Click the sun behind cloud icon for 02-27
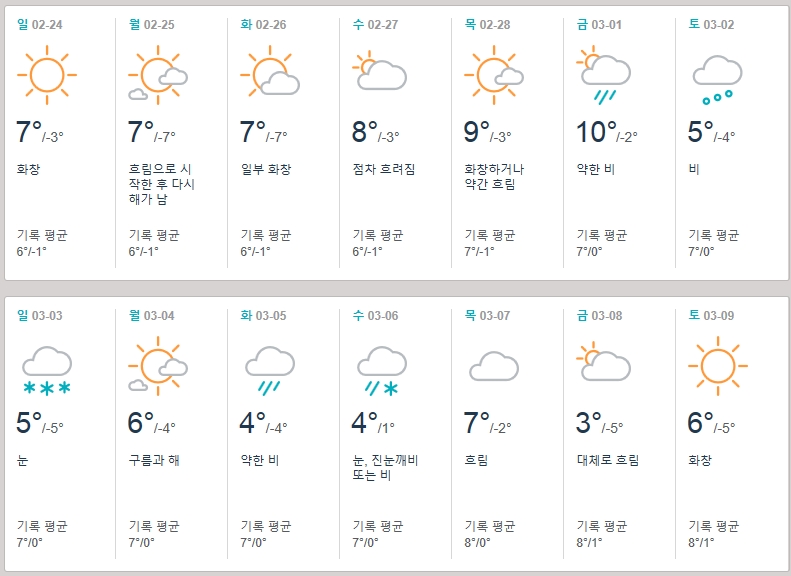This screenshot has width=791, height=576. pos(379,70)
